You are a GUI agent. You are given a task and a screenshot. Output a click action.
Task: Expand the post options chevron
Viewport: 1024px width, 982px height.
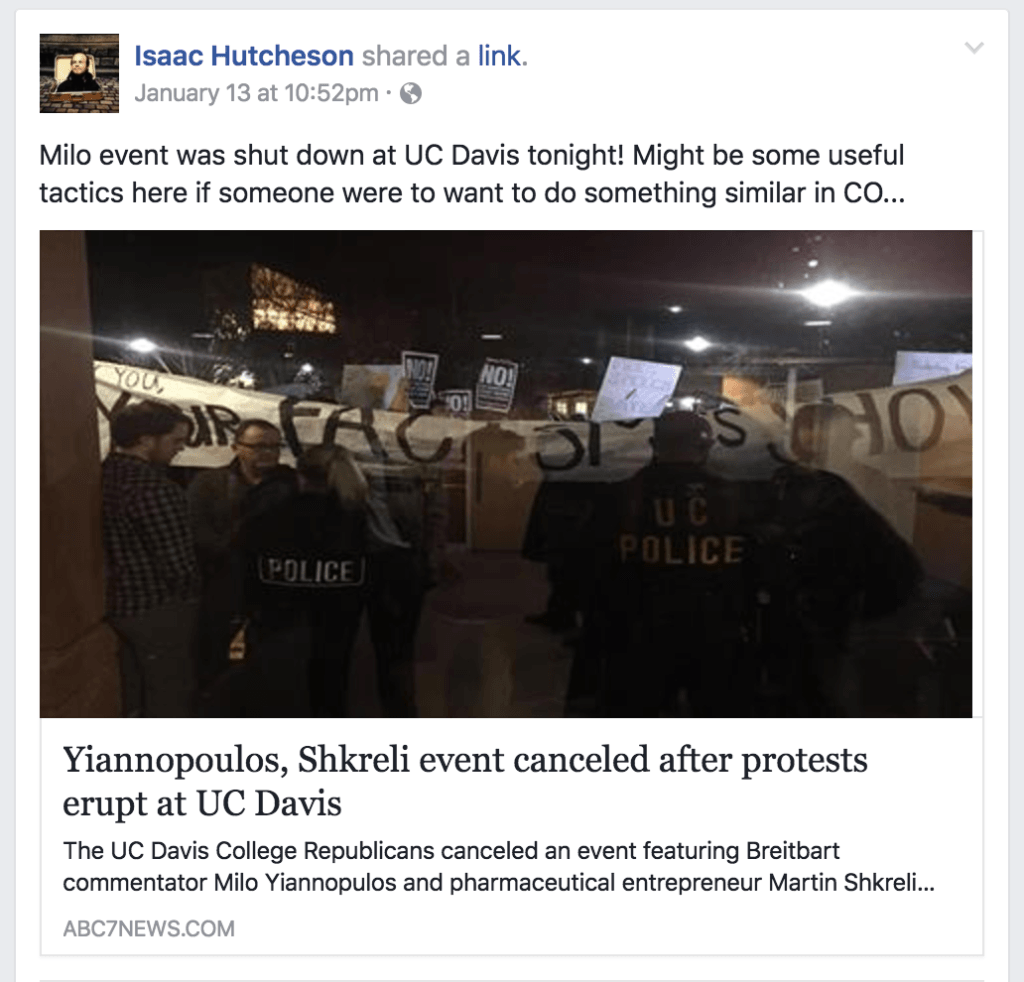(x=974, y=48)
